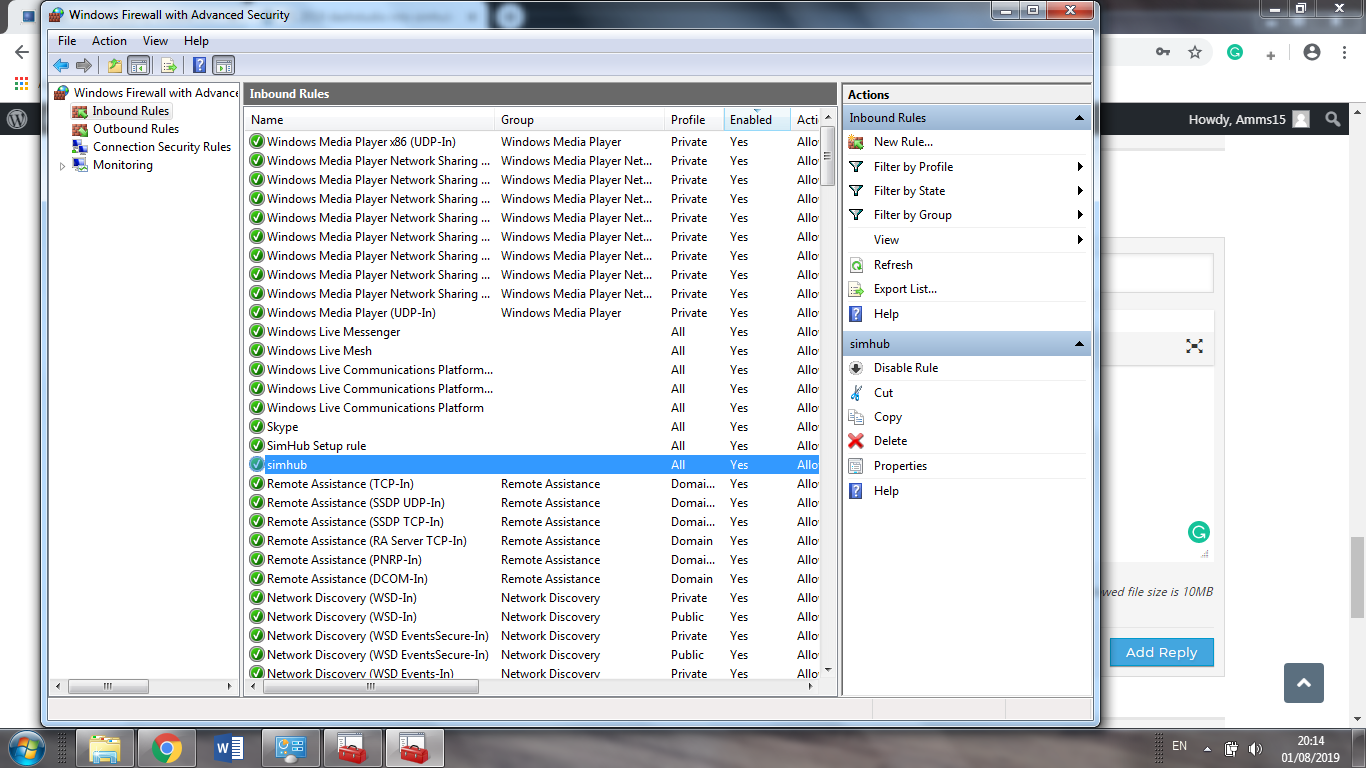This screenshot has width=1366, height=768.
Task: Select Windows Firewall with Advanced Security root node
Action: pos(148,93)
